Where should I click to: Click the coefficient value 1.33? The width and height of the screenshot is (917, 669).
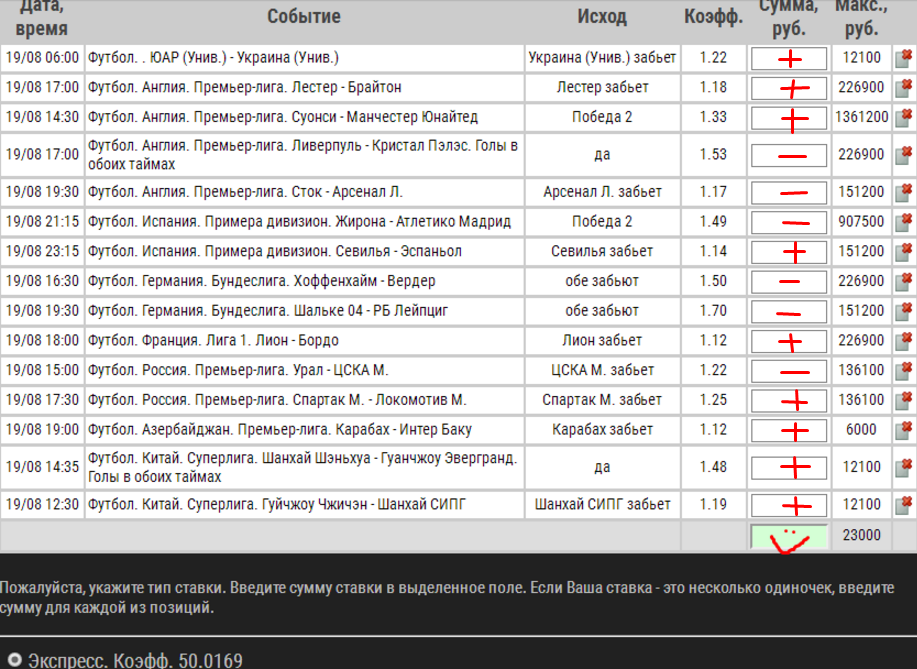(713, 118)
